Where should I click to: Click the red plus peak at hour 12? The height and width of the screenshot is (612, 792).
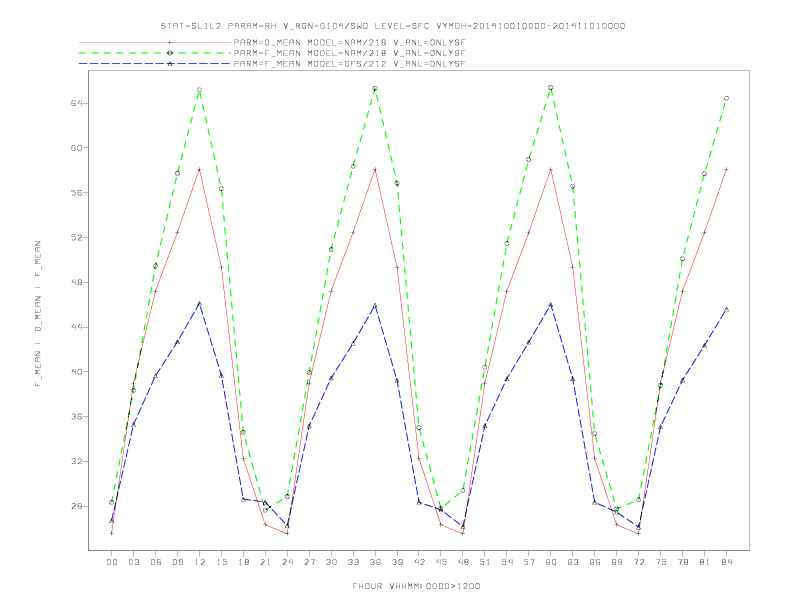(x=200, y=170)
